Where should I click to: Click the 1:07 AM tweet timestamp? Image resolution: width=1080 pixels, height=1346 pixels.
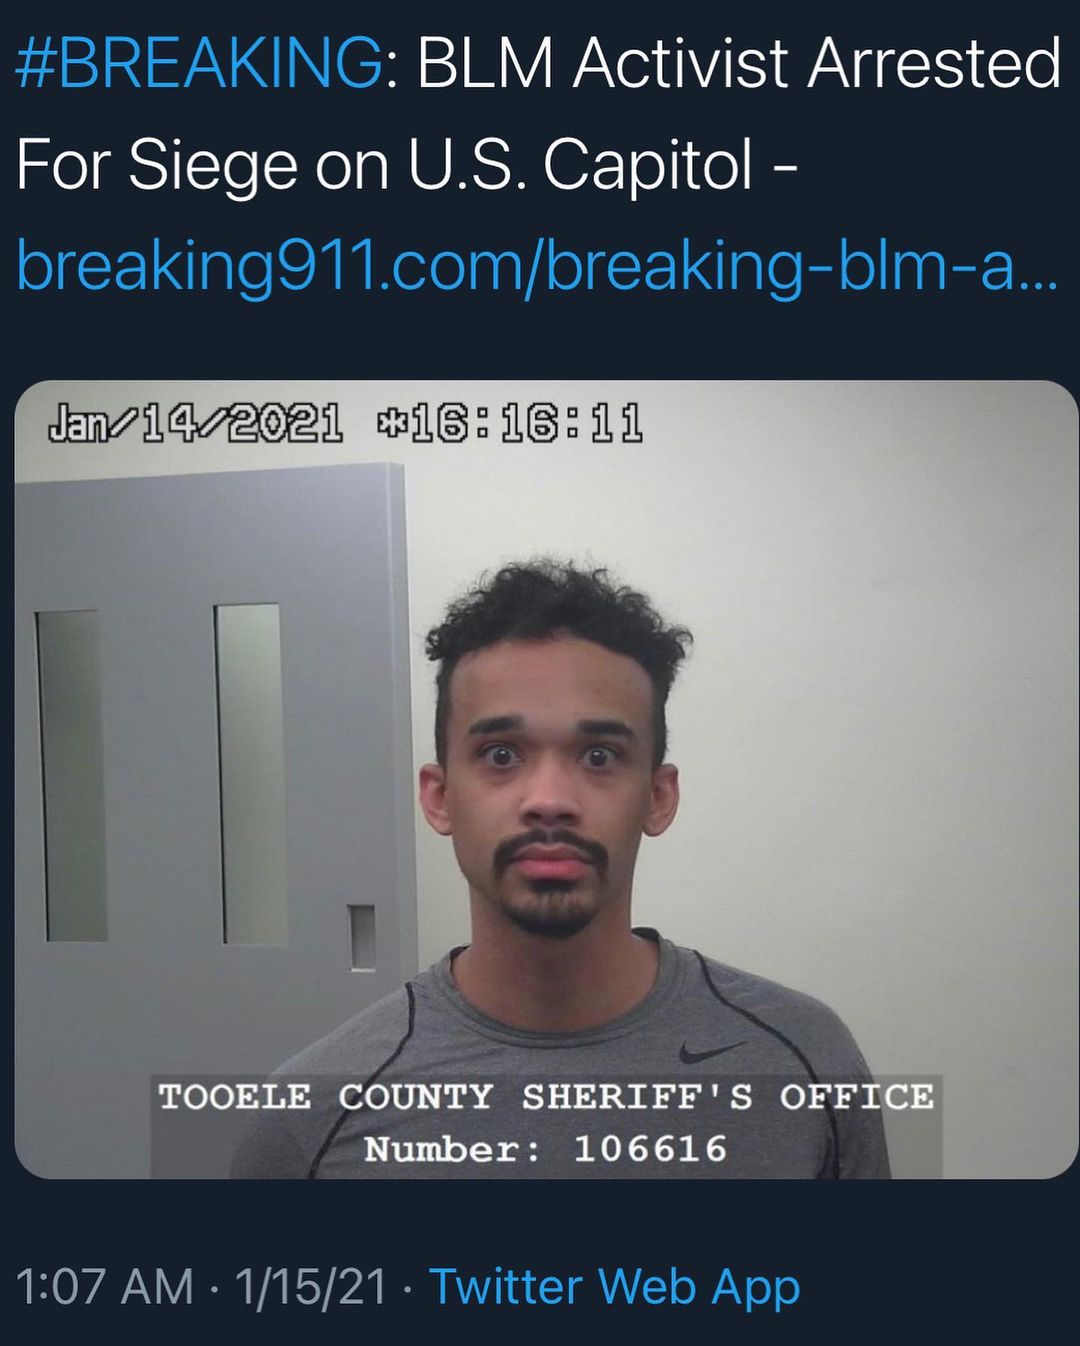tap(105, 1286)
